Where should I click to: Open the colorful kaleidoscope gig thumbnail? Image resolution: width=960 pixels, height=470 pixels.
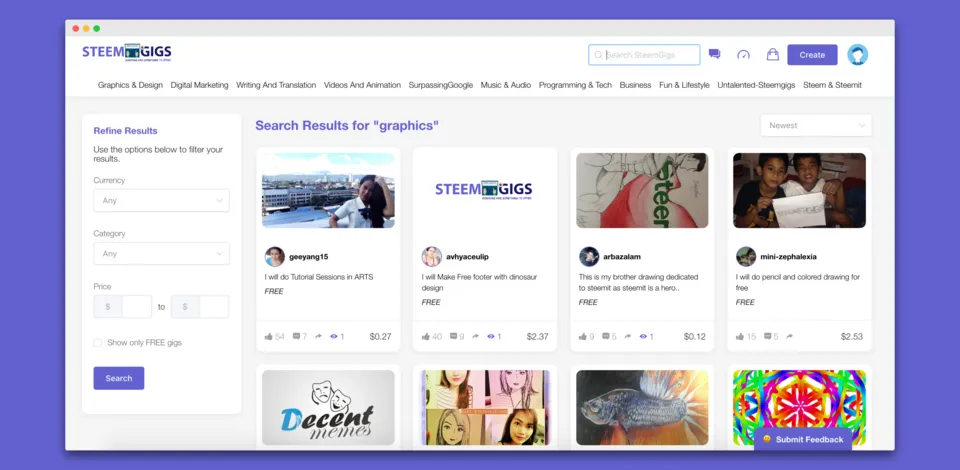point(800,408)
